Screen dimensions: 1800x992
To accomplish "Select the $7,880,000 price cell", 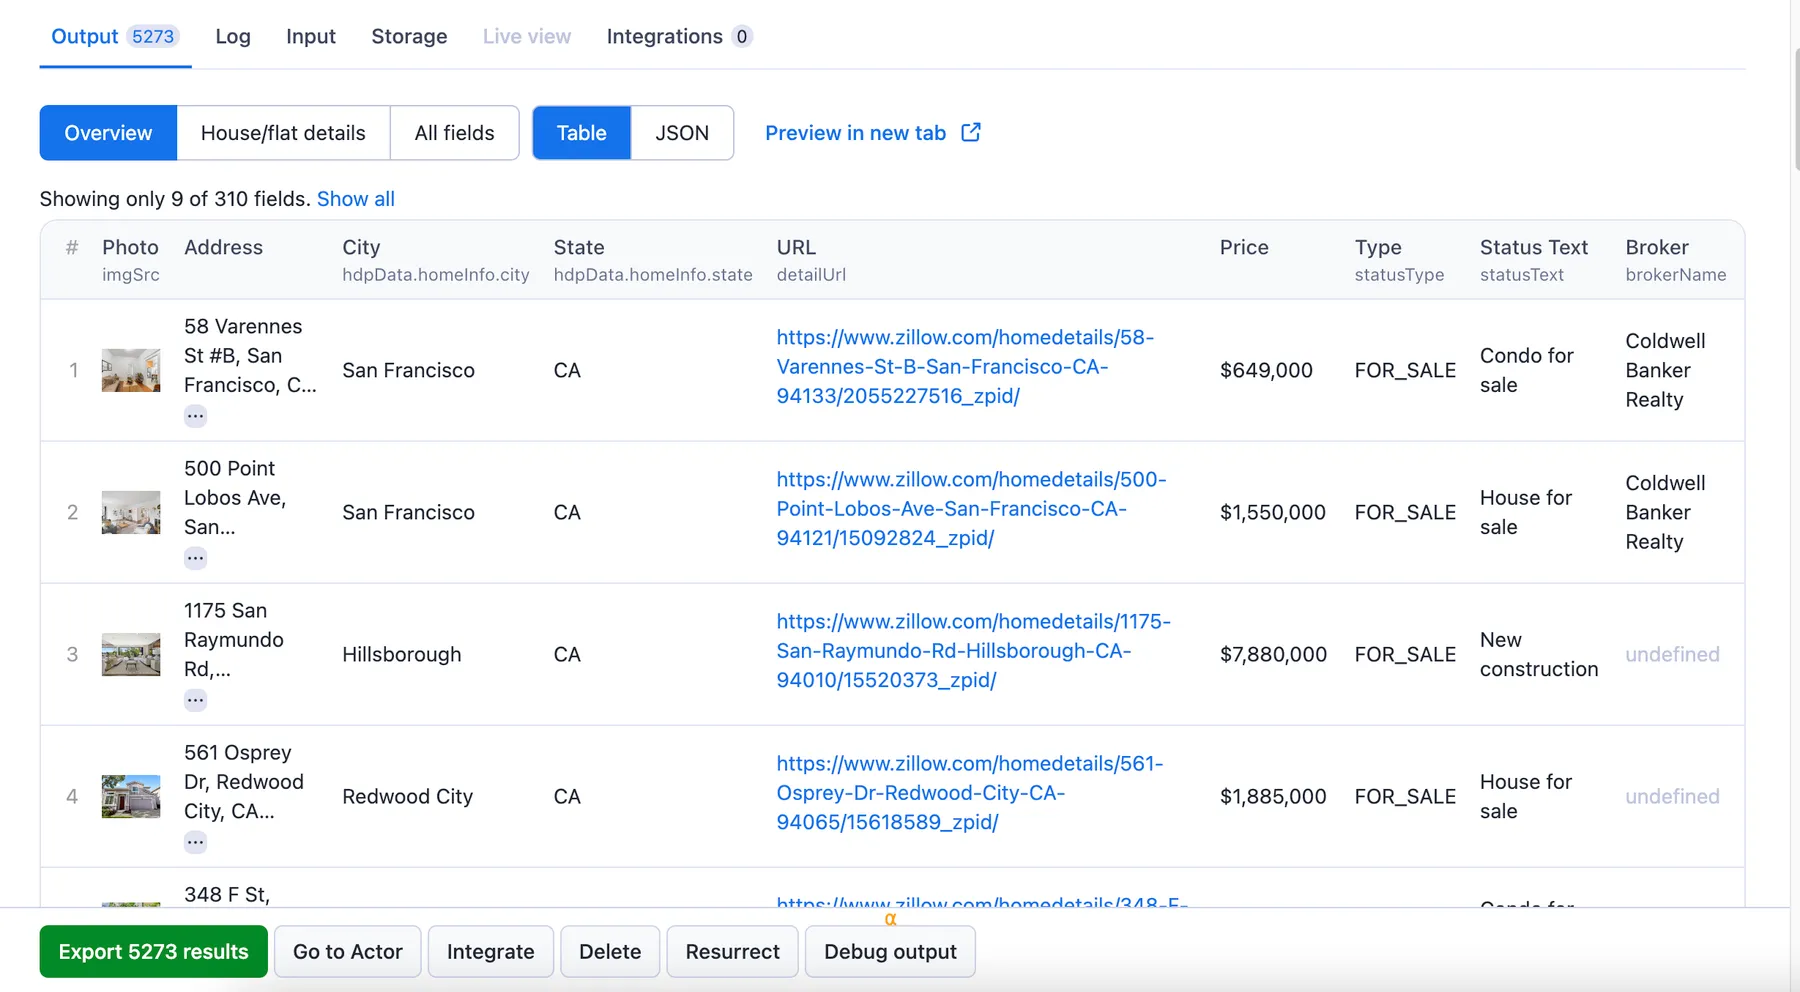I will click(x=1274, y=654).
